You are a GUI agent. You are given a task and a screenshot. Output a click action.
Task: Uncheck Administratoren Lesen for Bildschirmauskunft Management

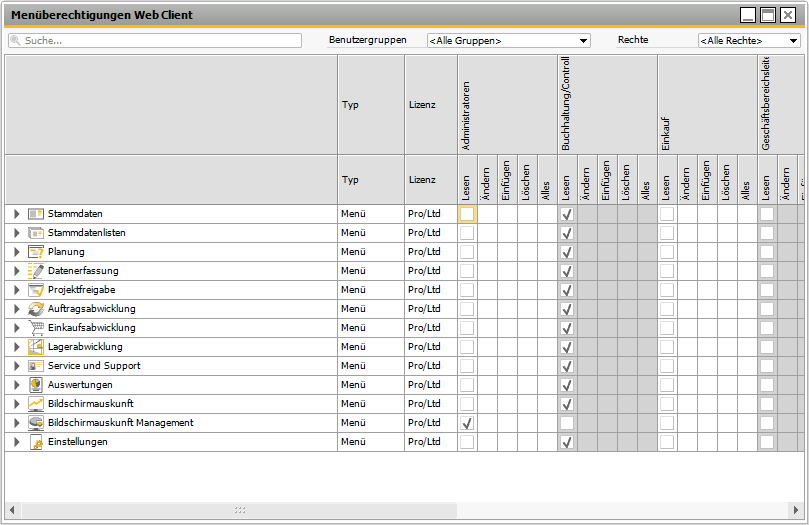click(467, 423)
